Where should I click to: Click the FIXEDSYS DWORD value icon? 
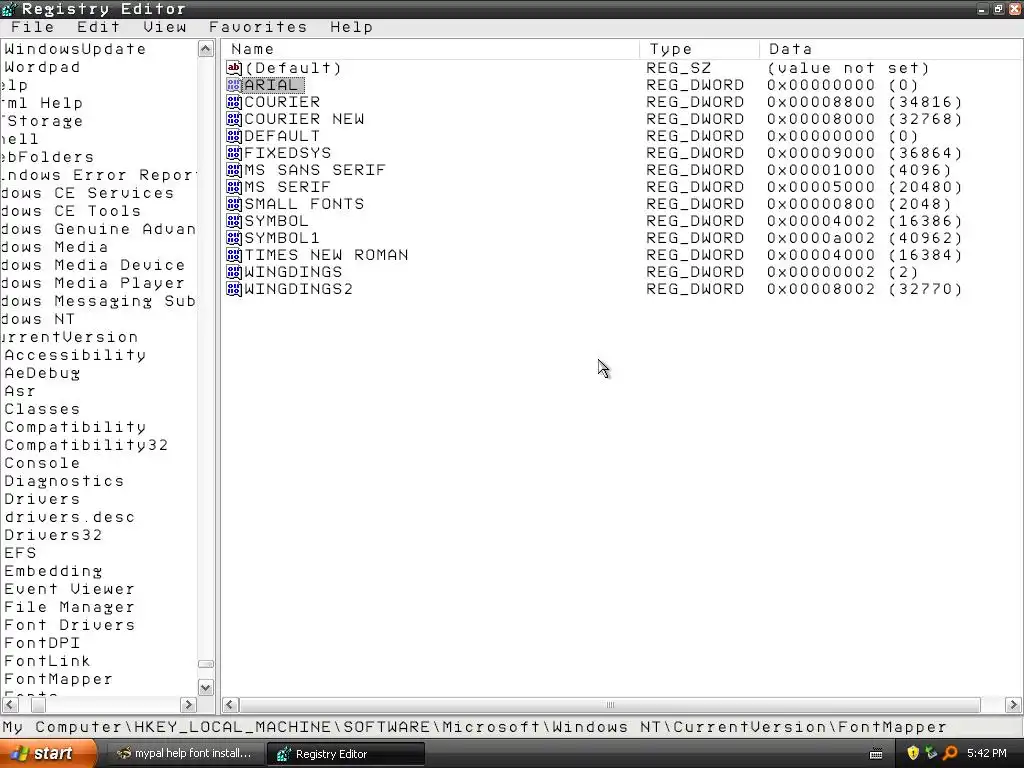[234, 153]
